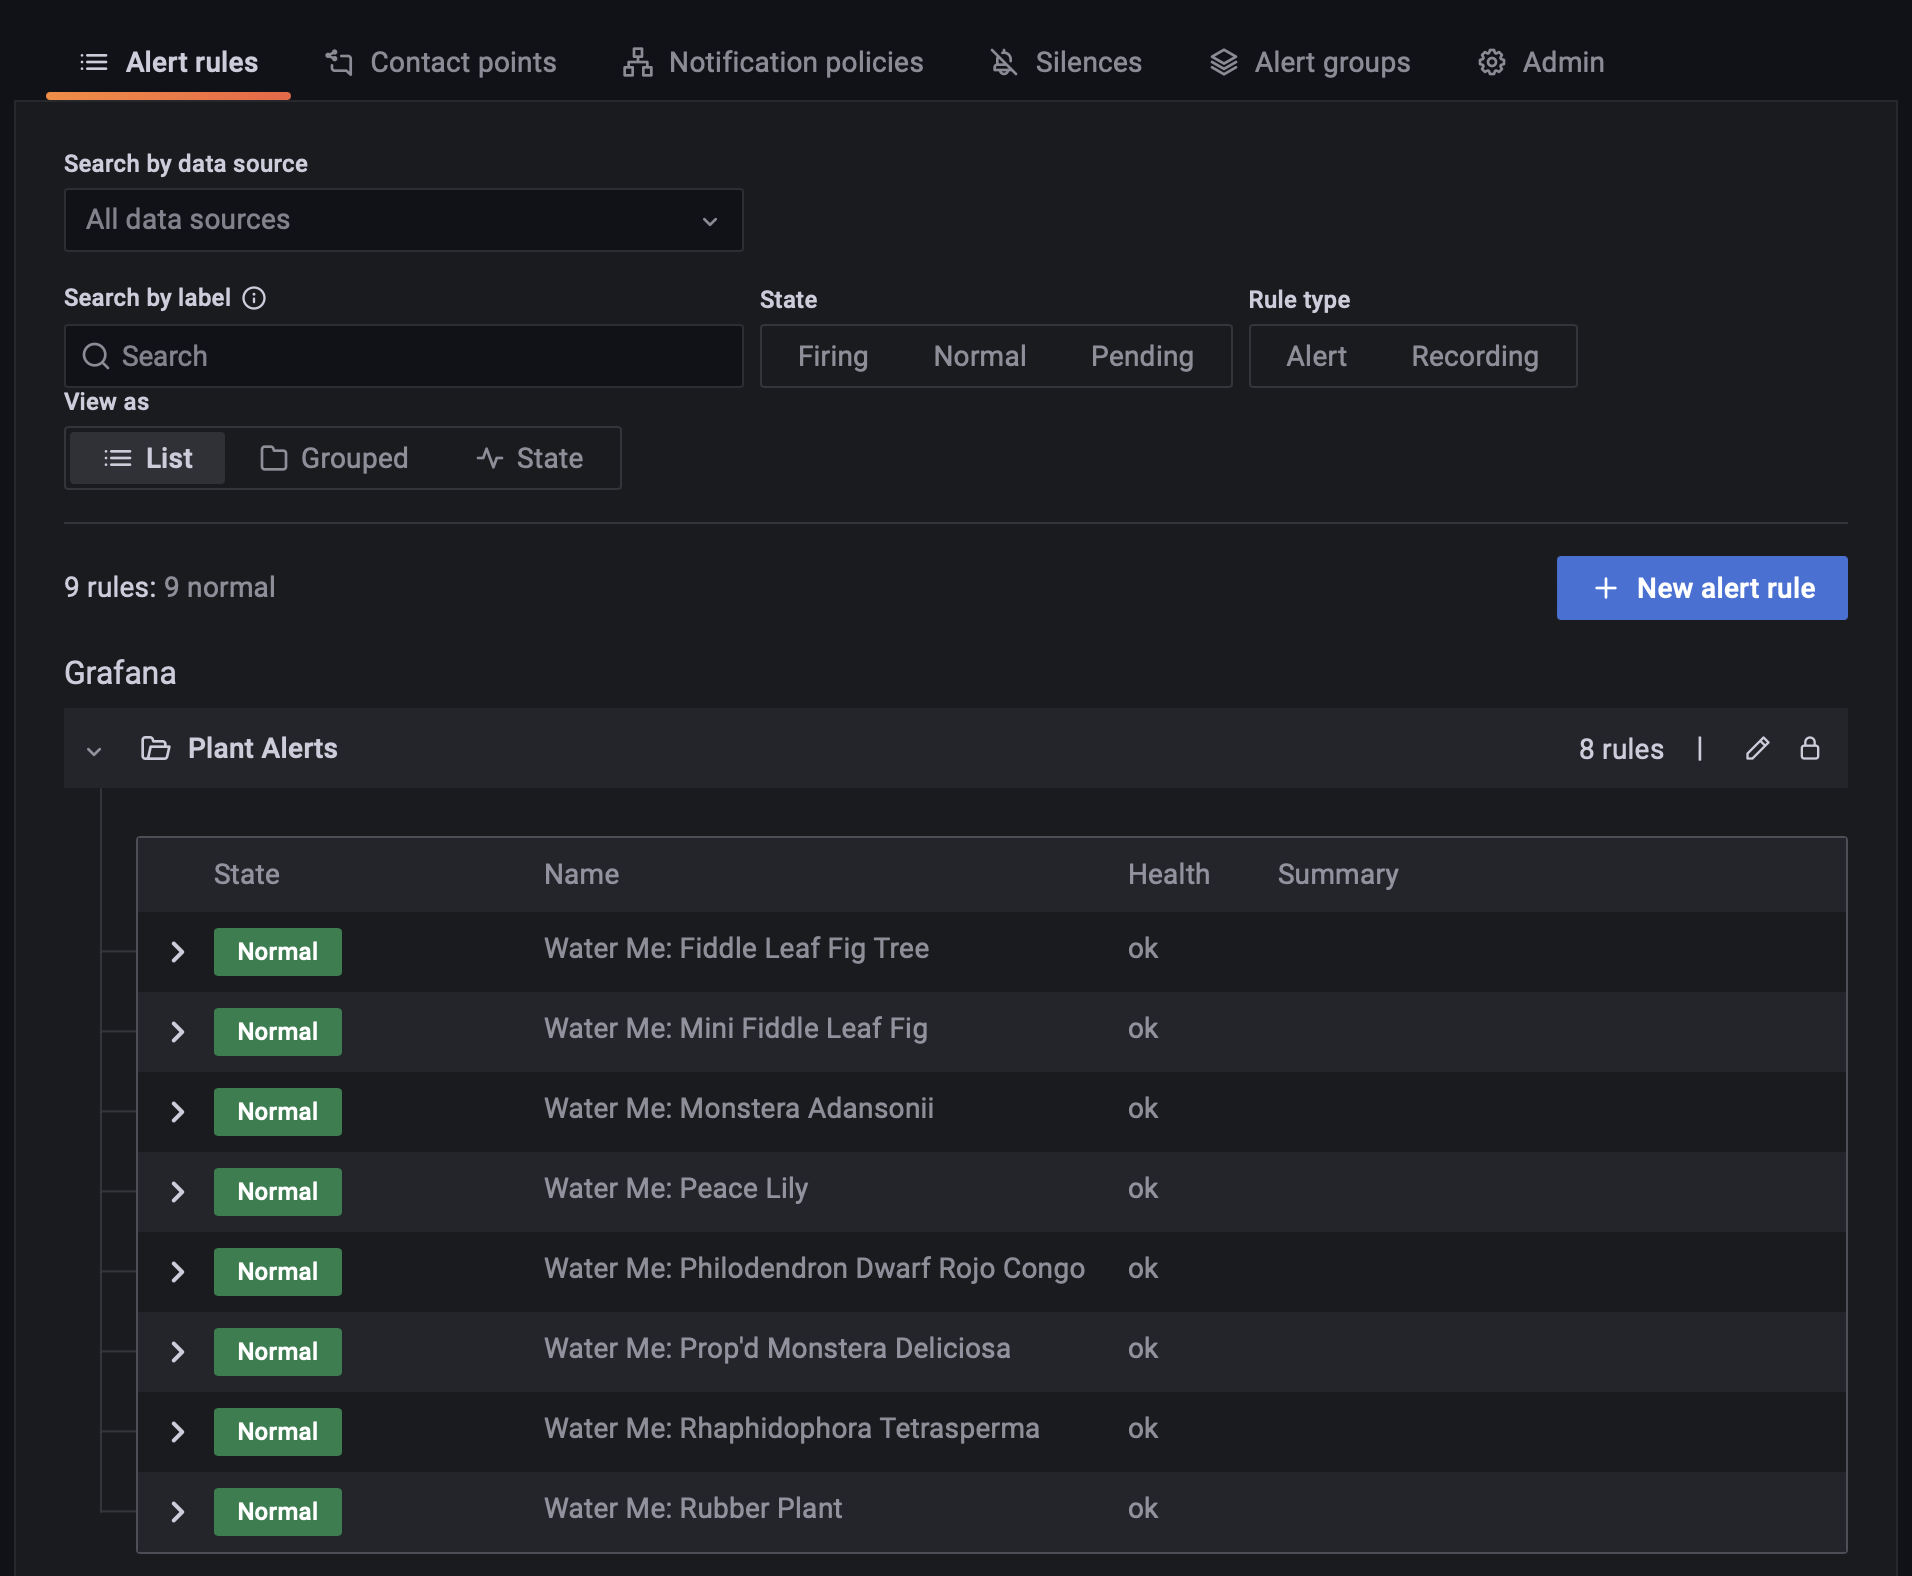
Task: Switch view to List
Action: point(148,458)
